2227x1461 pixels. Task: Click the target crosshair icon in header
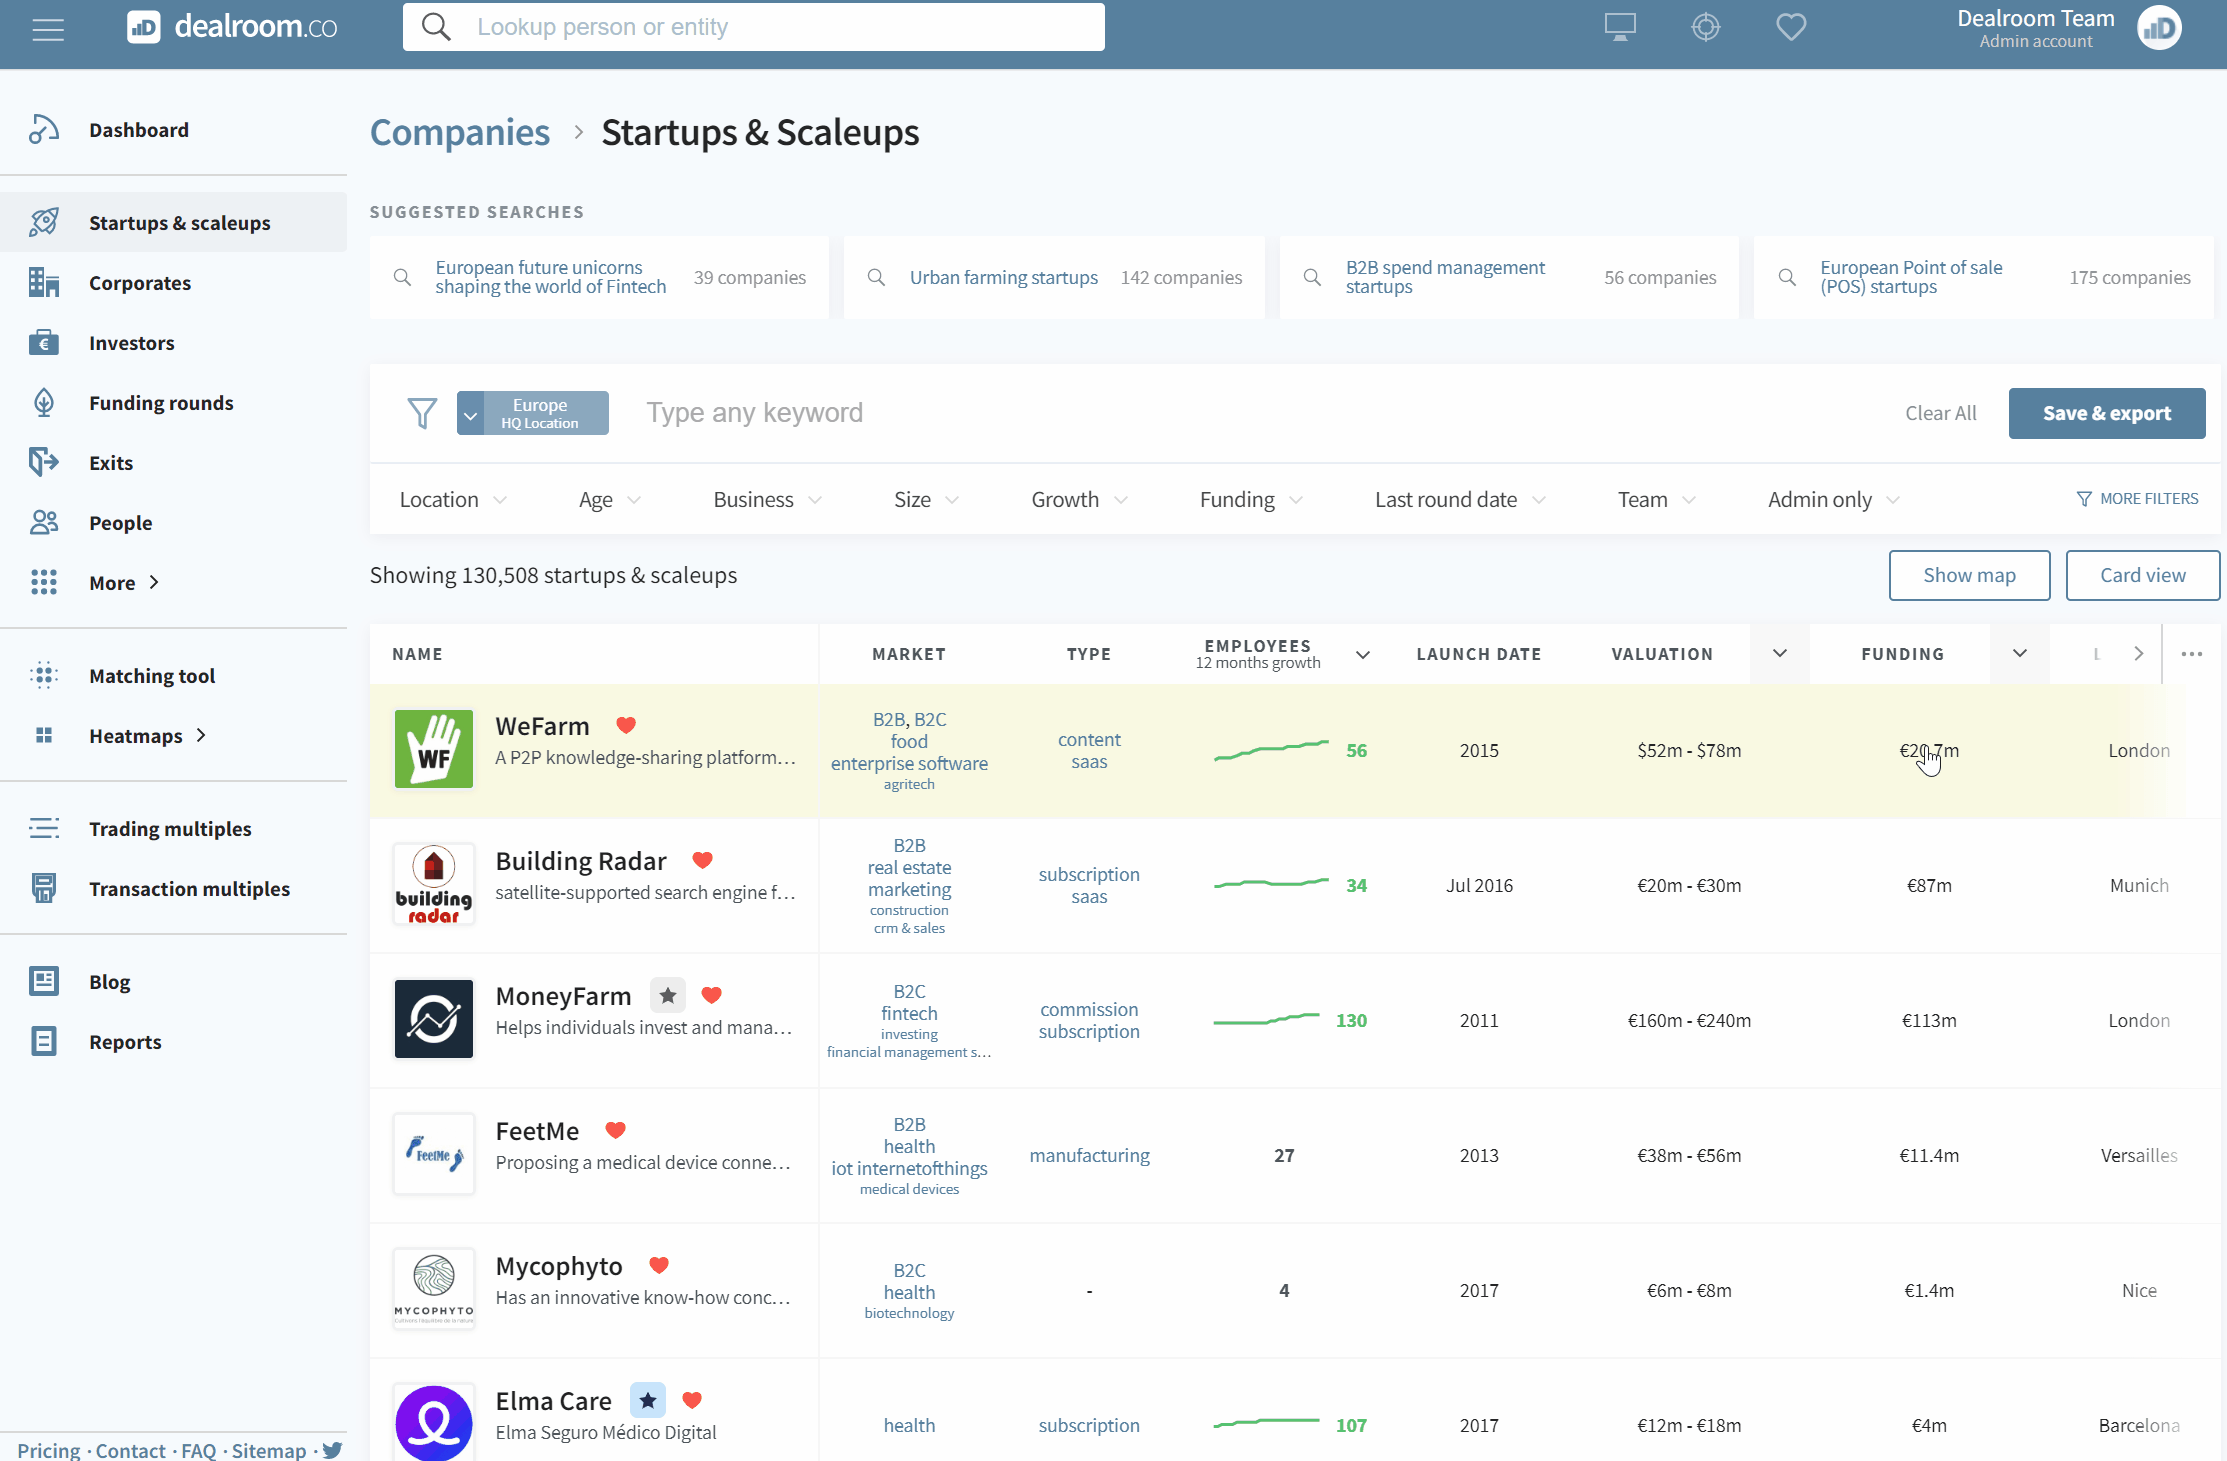click(1706, 27)
